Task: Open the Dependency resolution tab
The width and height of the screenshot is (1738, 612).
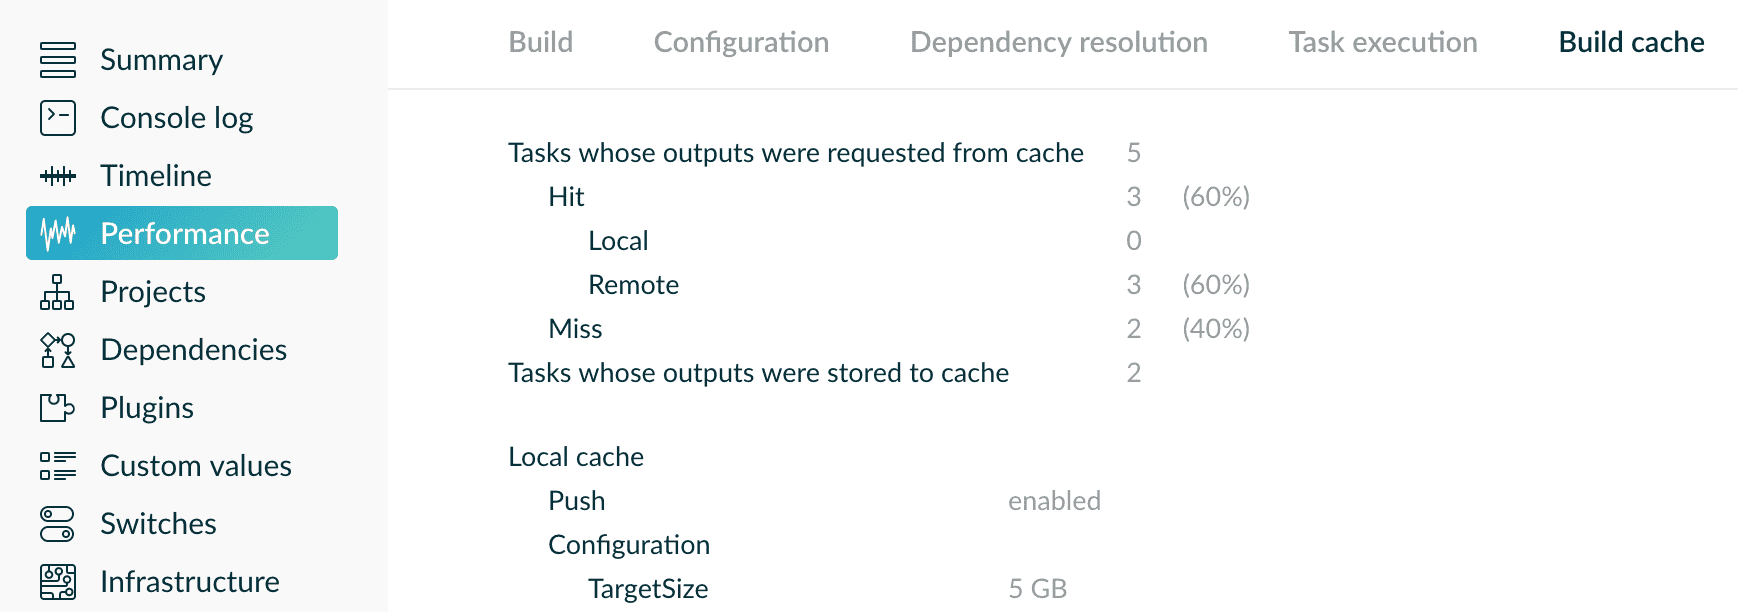Action: pyautogui.click(x=1059, y=42)
